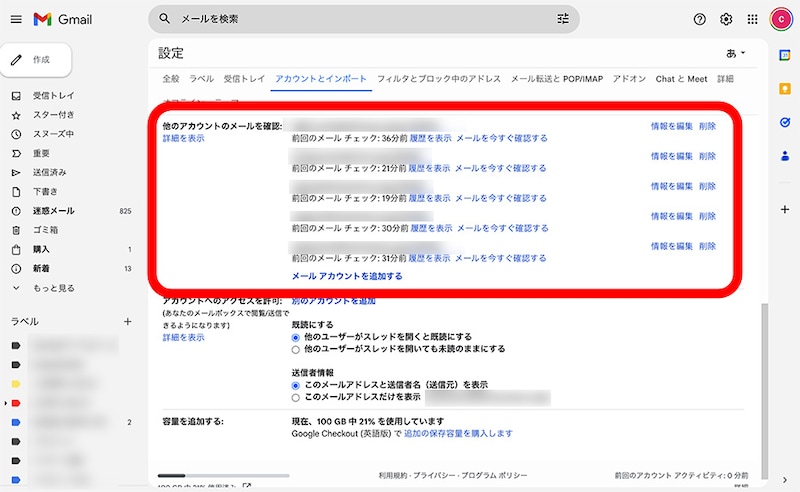Create new label with plus icon
The height and width of the screenshot is (492, 800).
pyautogui.click(x=128, y=322)
